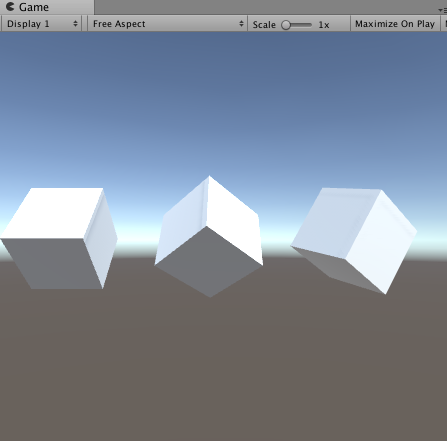
Task: Click the Scale slider handle
Action: (286, 25)
